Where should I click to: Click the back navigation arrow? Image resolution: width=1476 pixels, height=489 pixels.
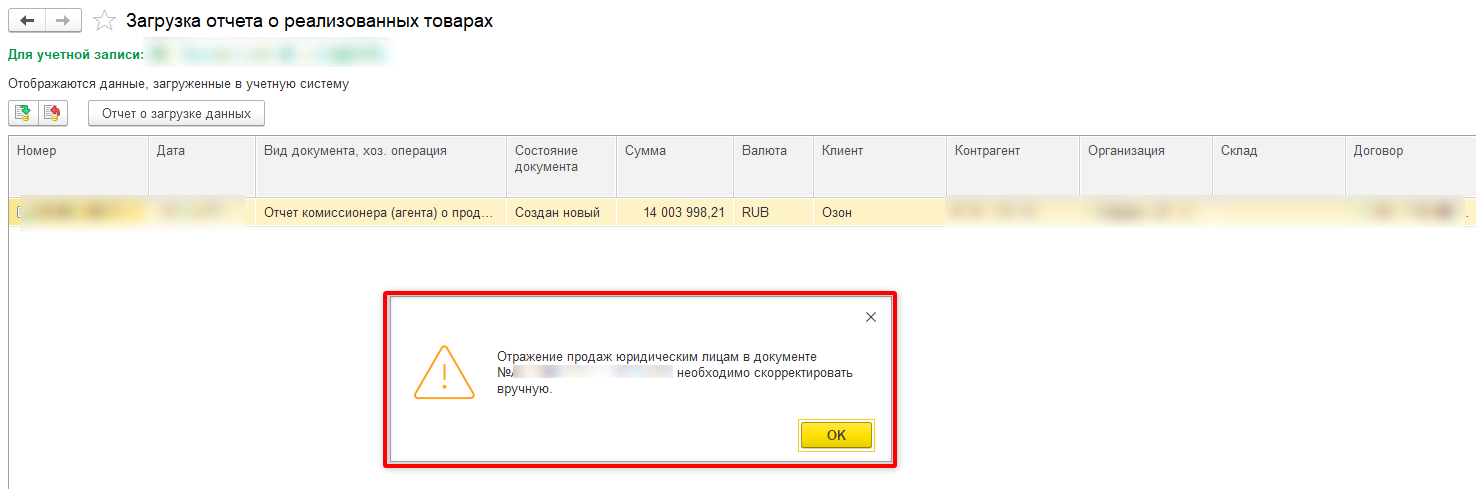27,21
